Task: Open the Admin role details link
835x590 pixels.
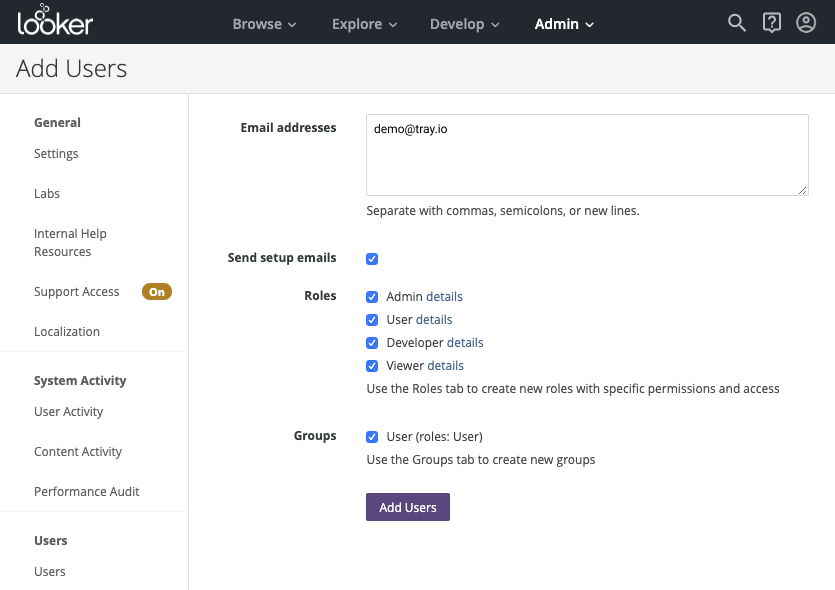Action: [x=446, y=296]
